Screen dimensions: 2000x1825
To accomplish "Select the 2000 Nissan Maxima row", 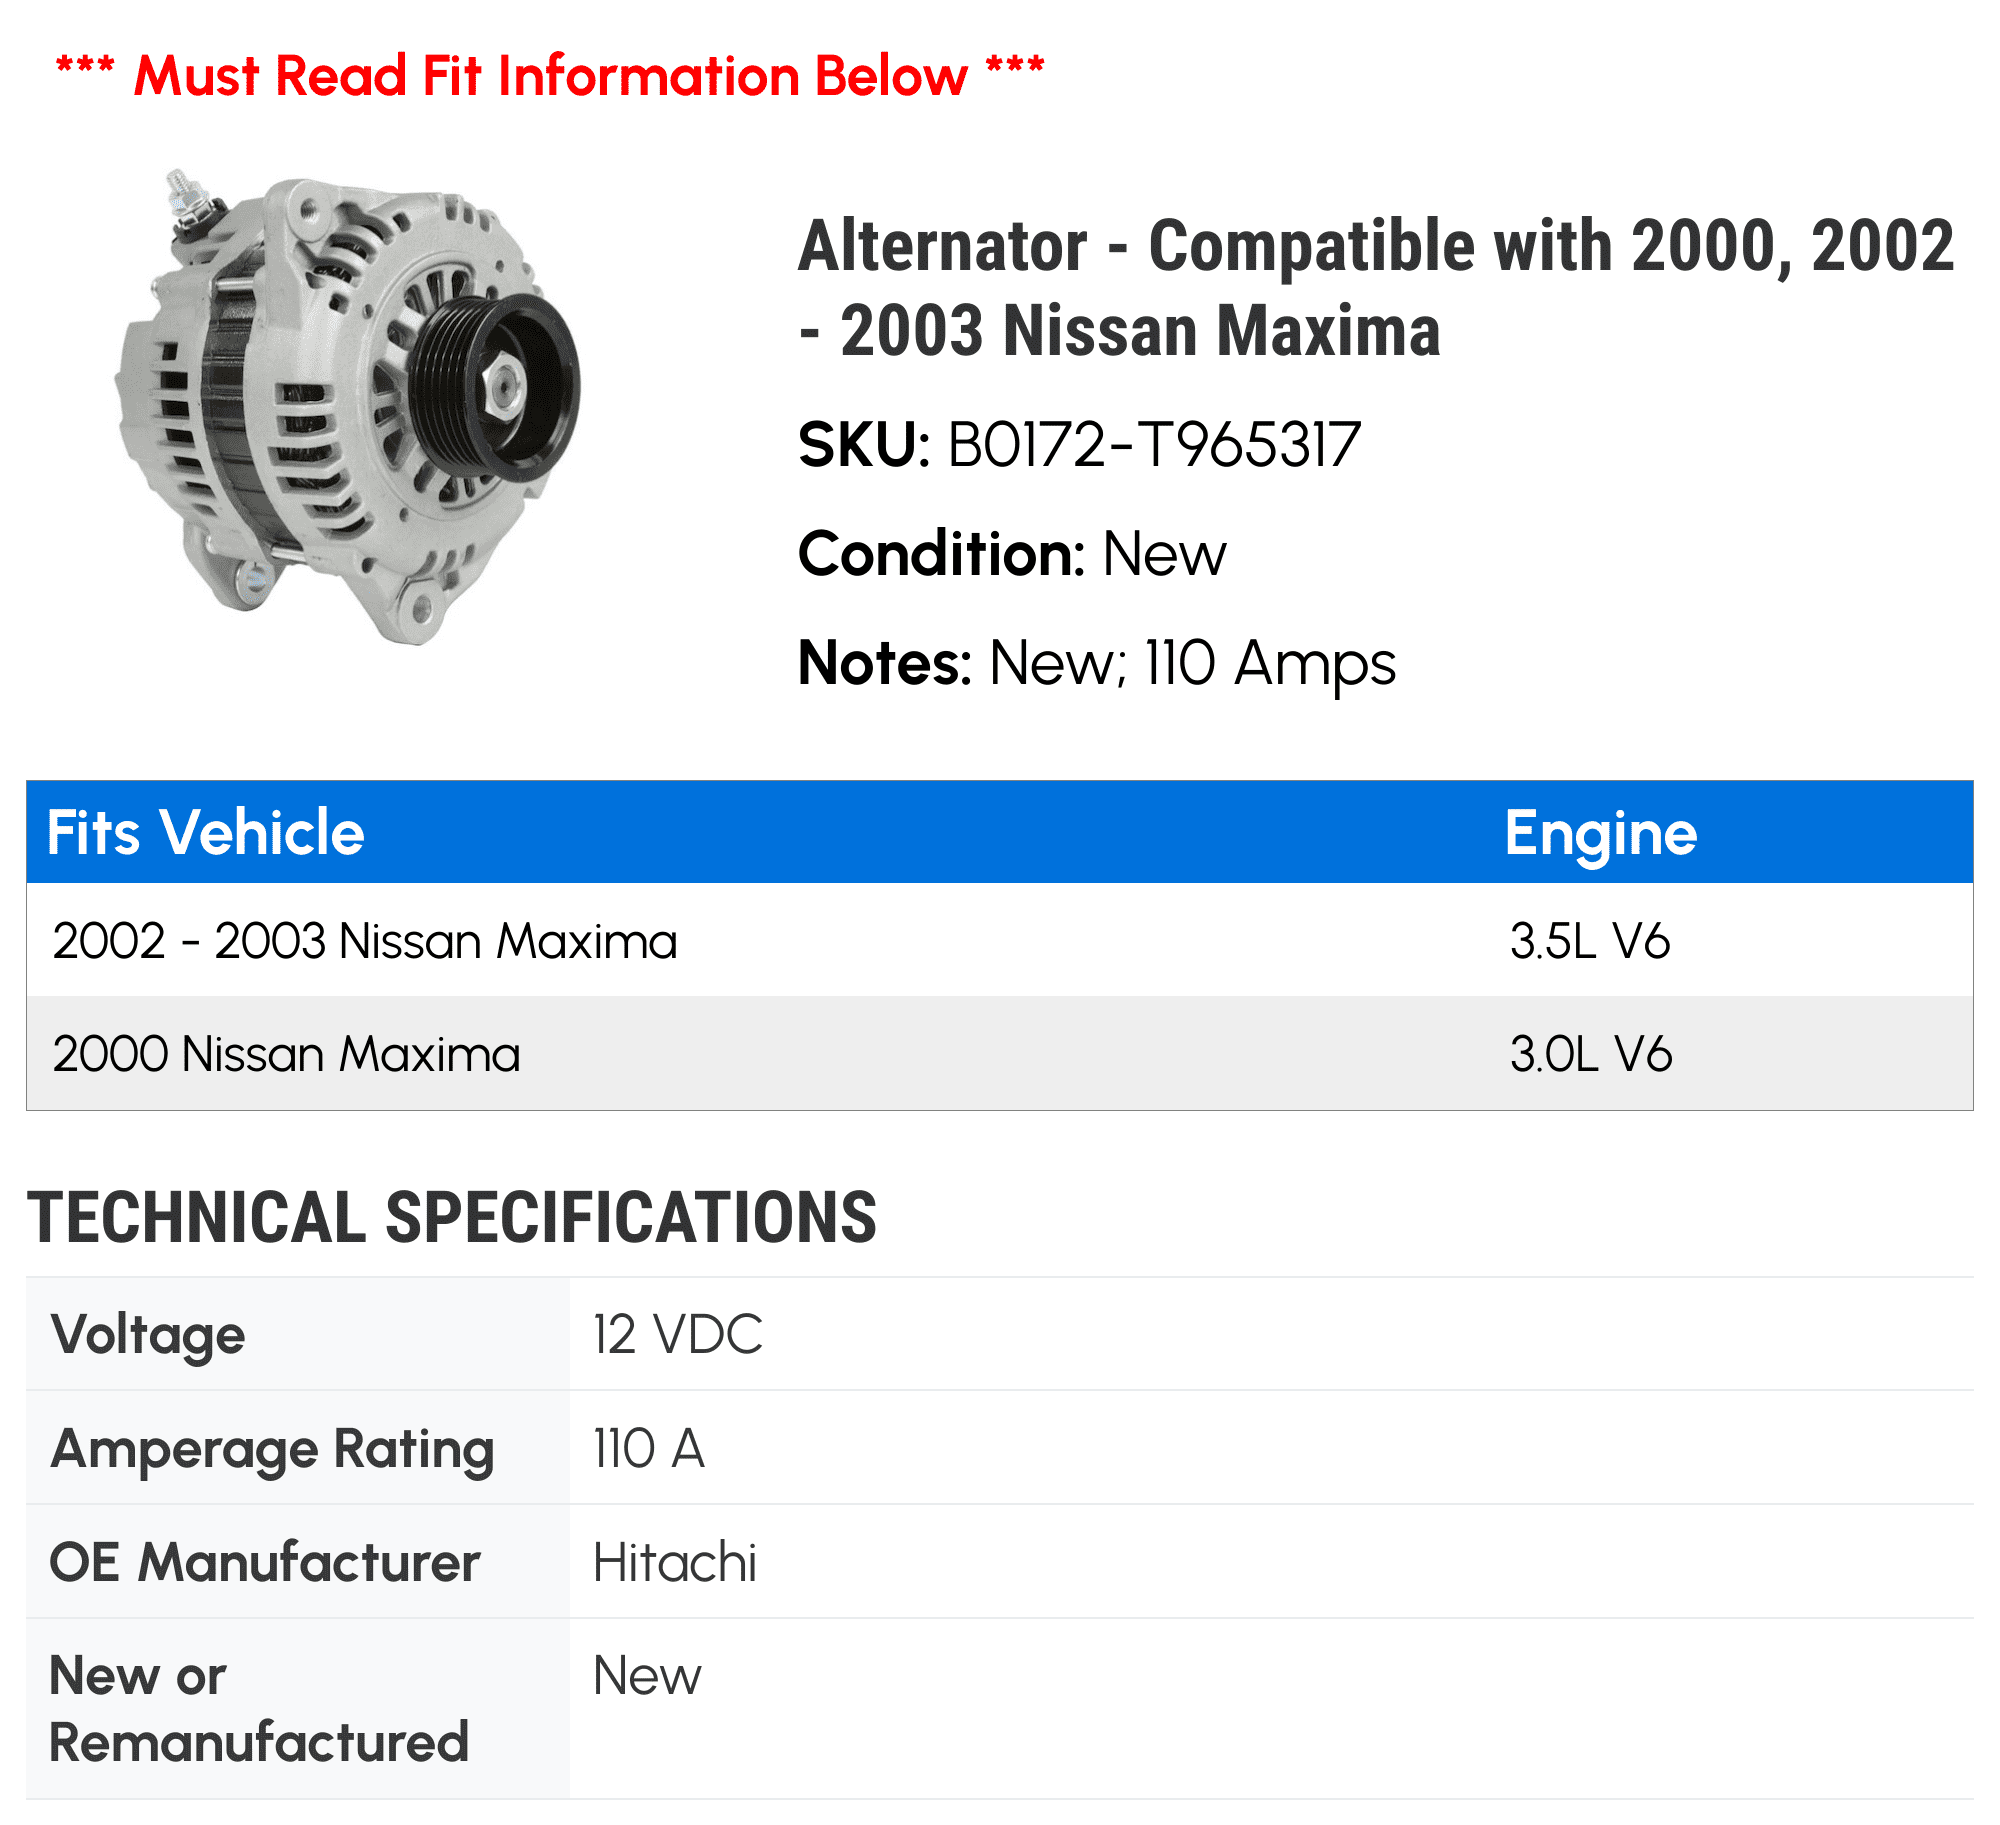I will click(287, 1054).
